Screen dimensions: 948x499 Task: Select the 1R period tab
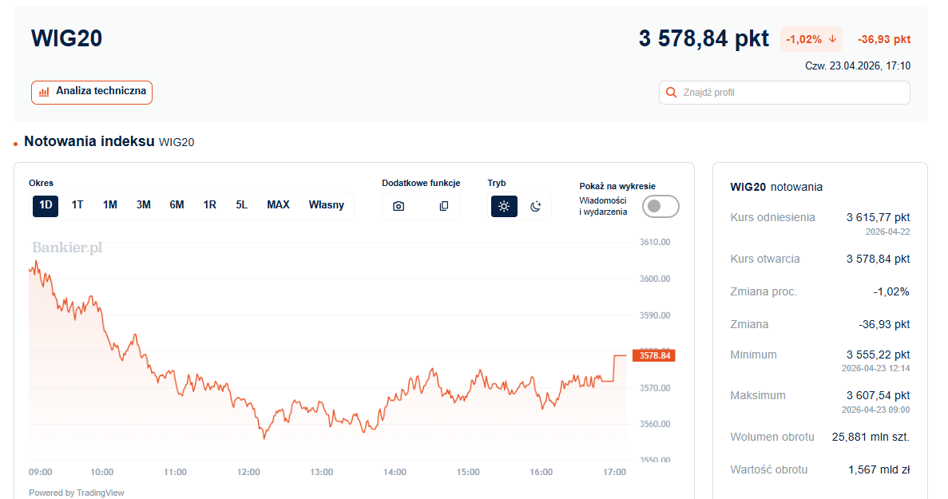(210, 205)
